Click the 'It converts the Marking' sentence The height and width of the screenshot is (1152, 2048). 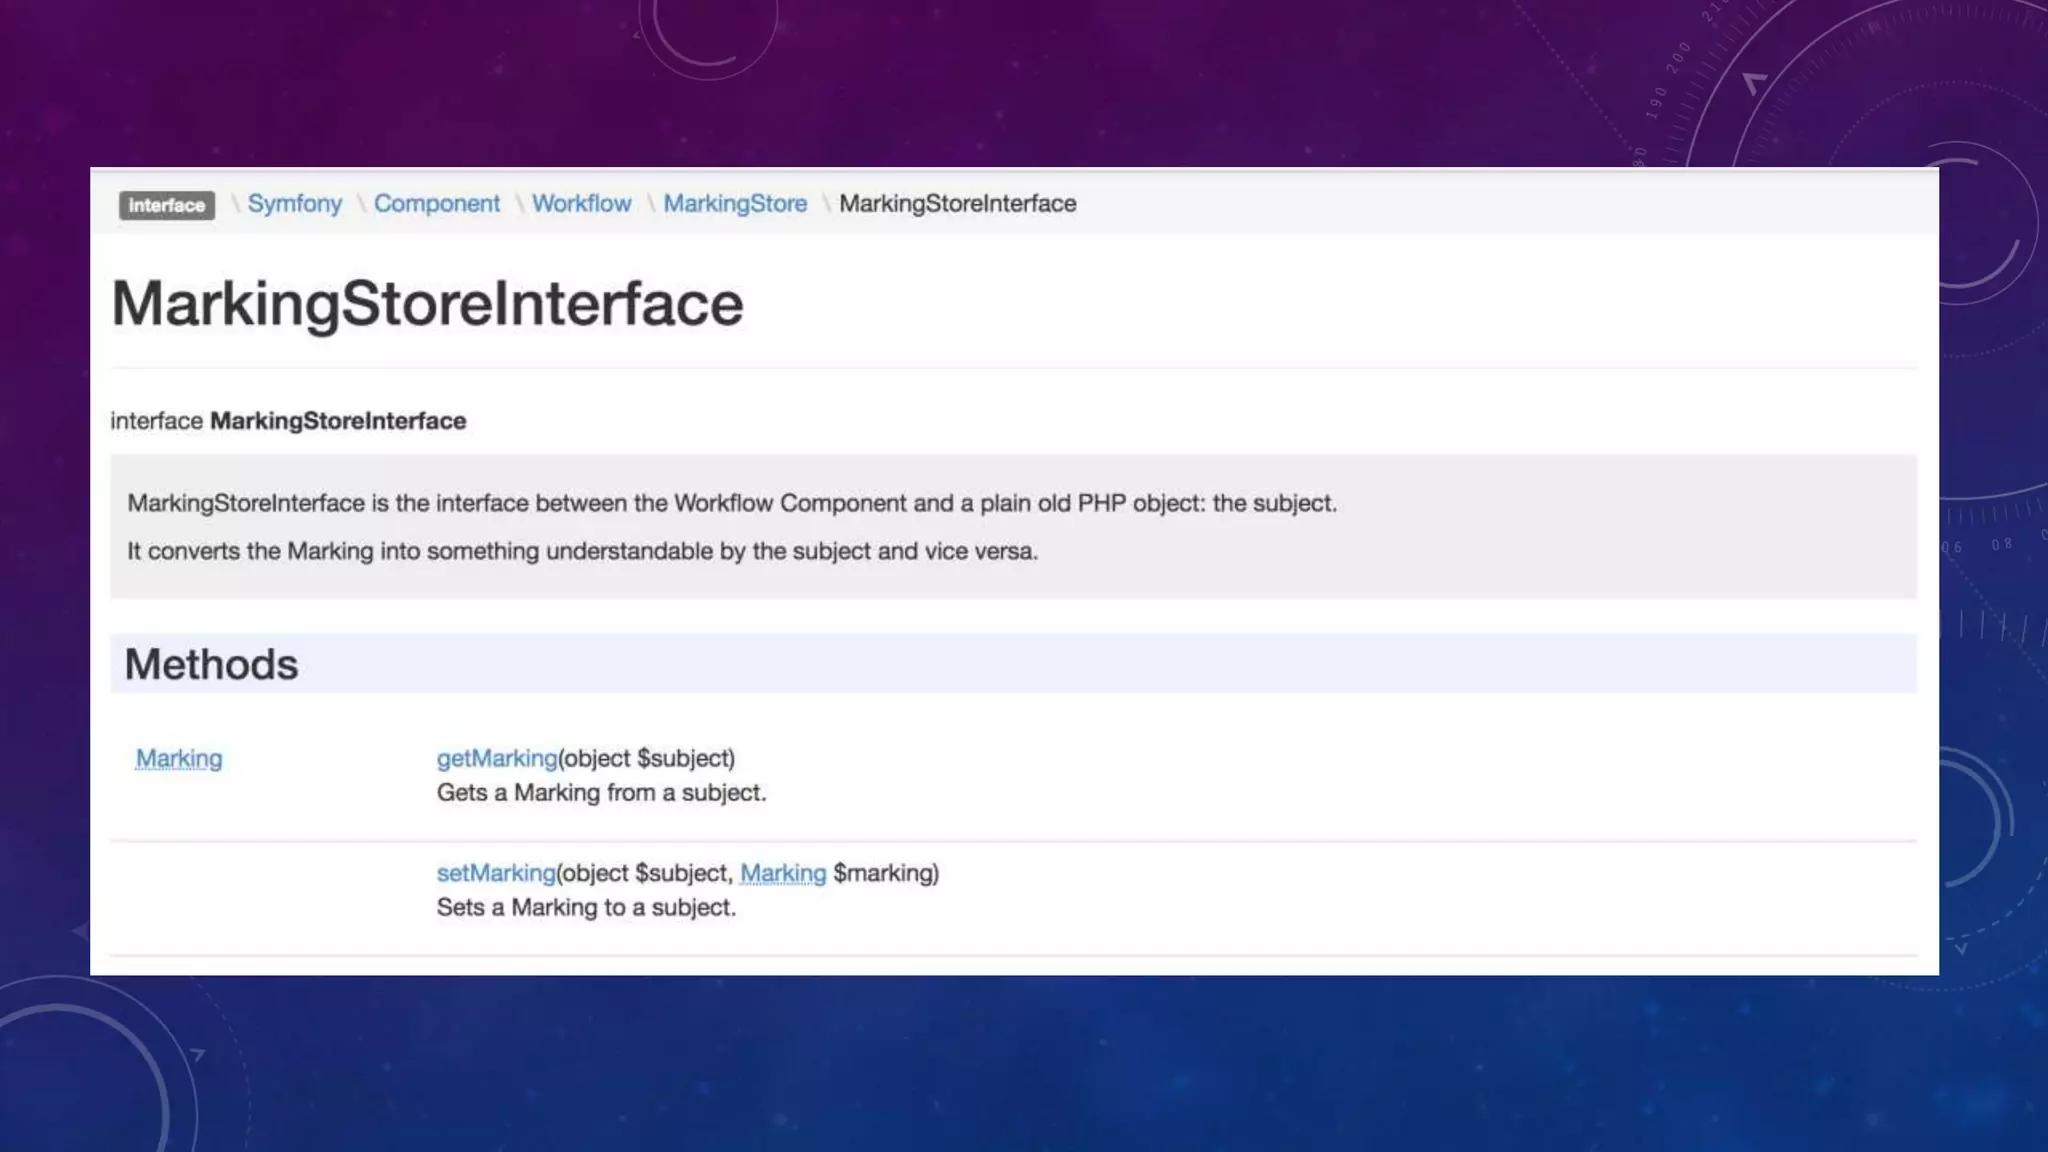point(582,551)
